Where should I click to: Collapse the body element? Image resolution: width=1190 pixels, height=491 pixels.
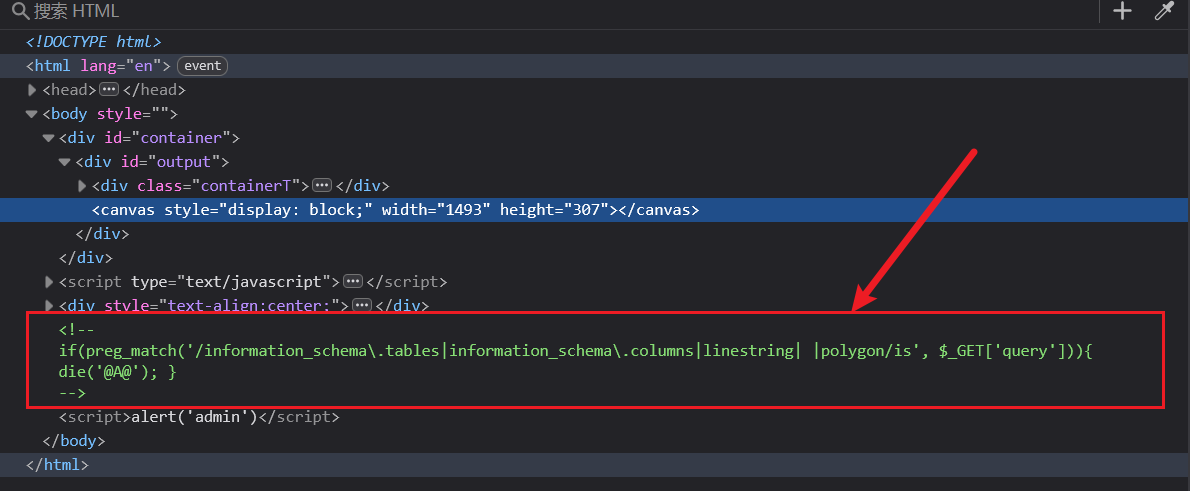pyautogui.click(x=32, y=115)
